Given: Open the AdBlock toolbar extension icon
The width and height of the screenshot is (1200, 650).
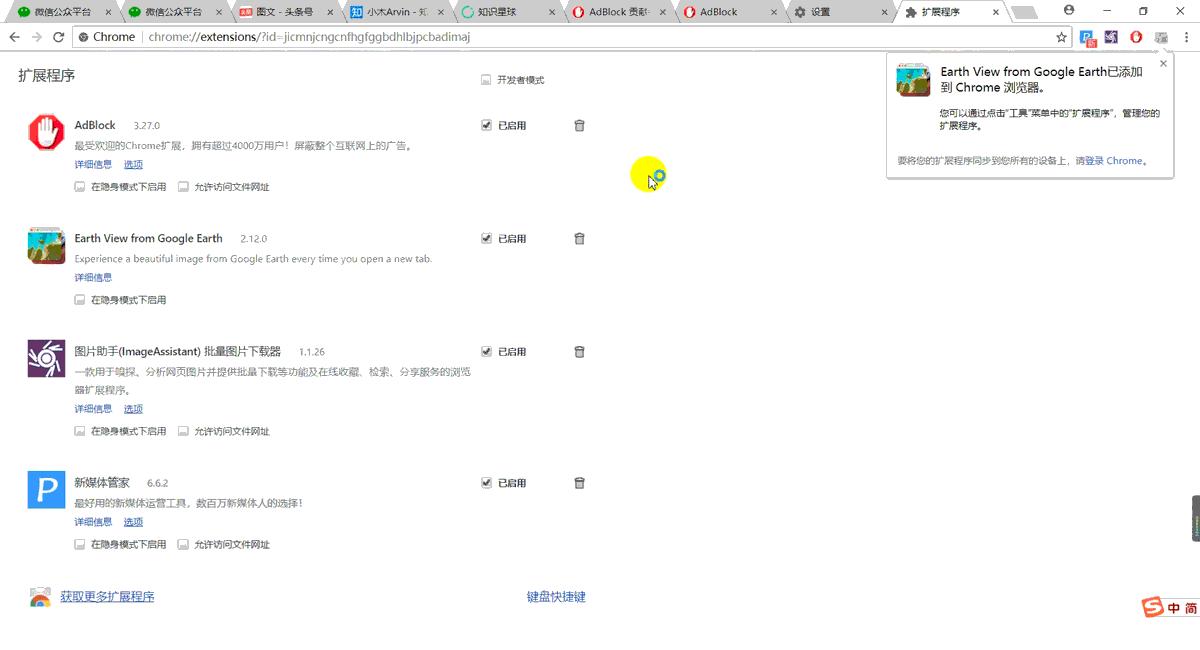Looking at the screenshot, I should pos(1136,37).
